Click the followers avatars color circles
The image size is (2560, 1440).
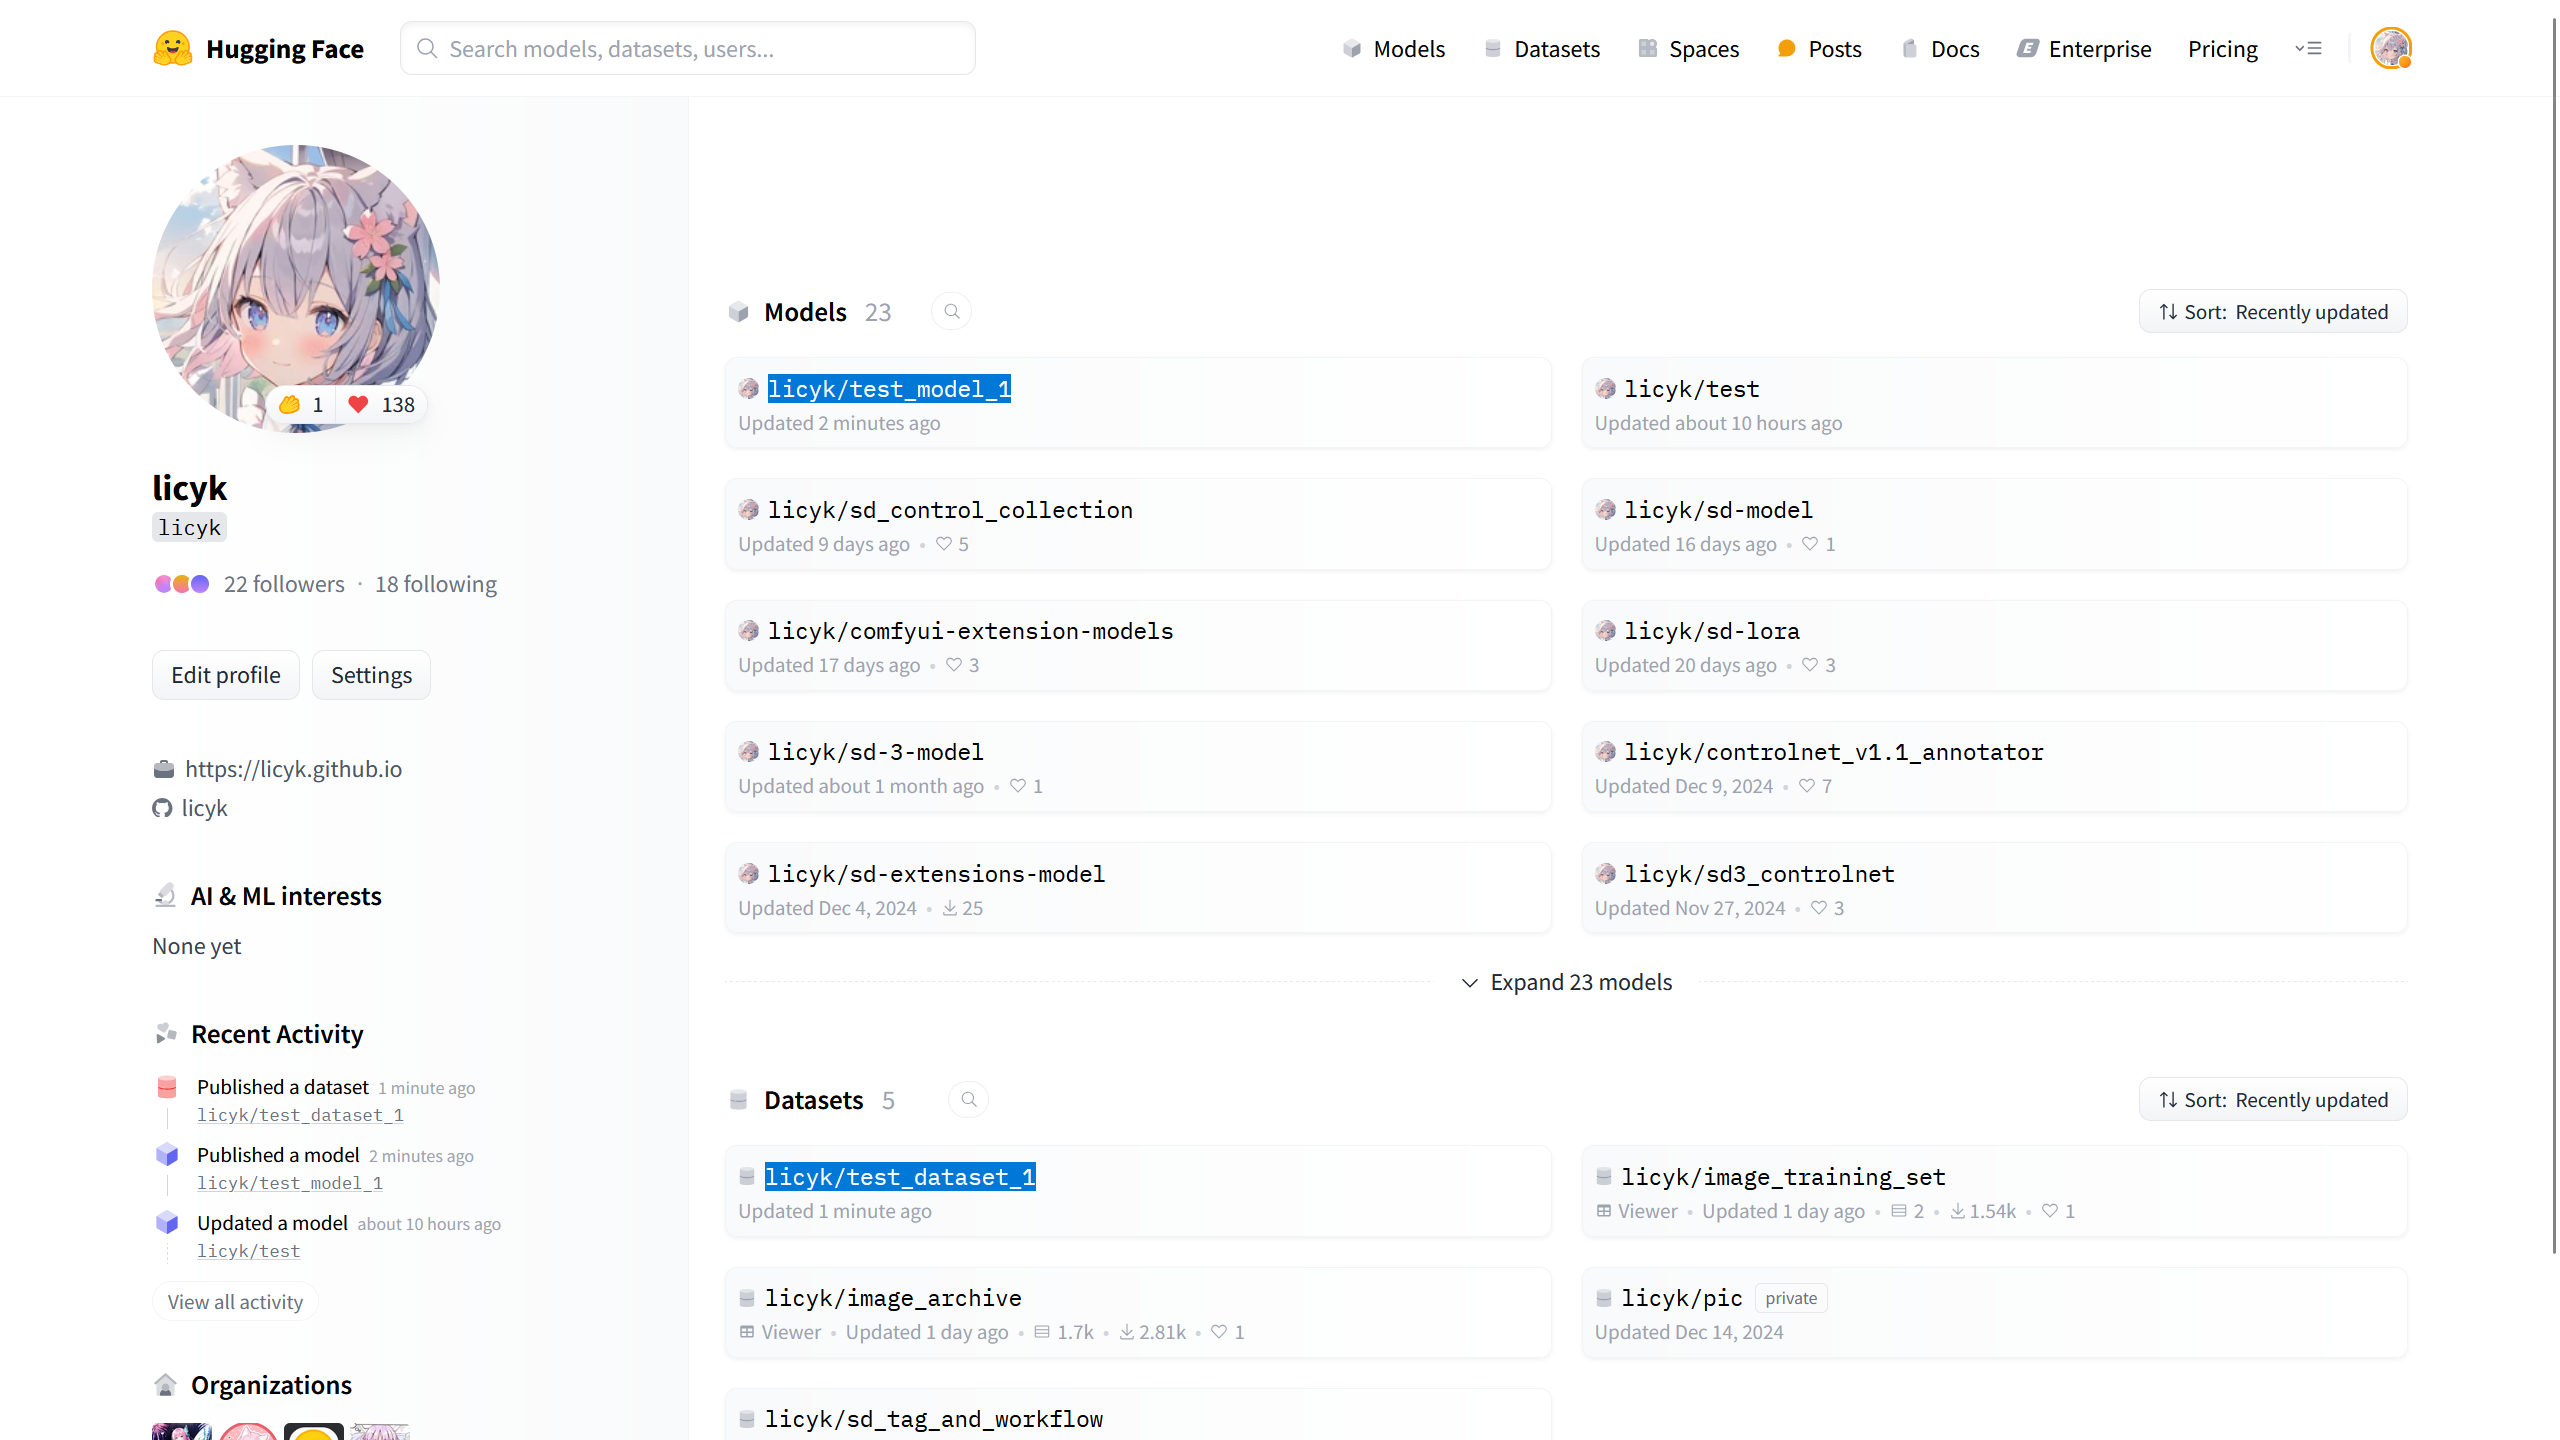pos(182,584)
